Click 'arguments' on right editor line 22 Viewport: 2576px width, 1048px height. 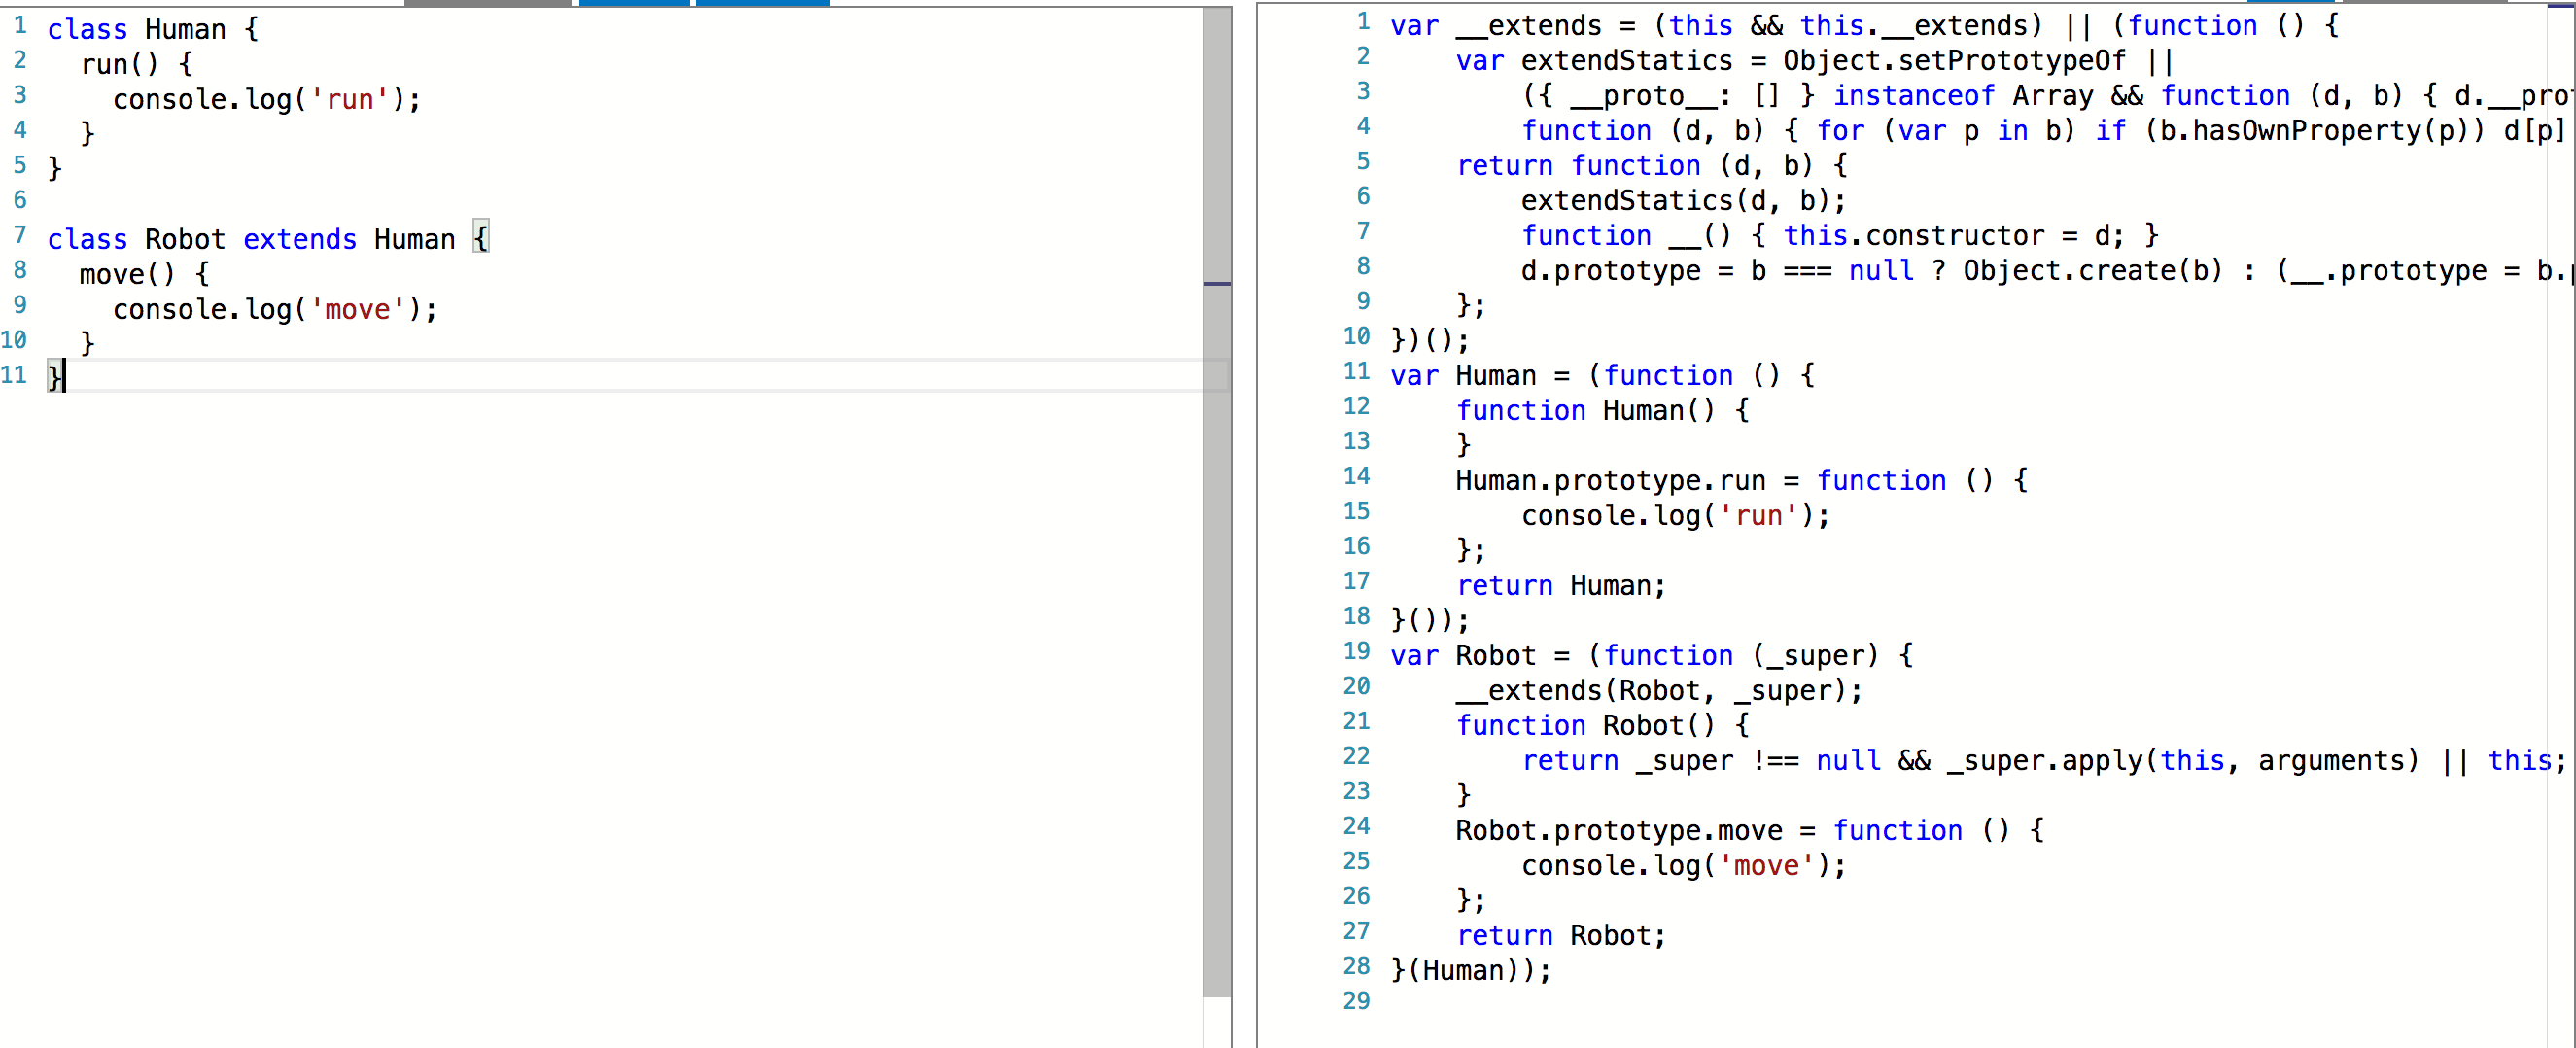pos(2331,760)
